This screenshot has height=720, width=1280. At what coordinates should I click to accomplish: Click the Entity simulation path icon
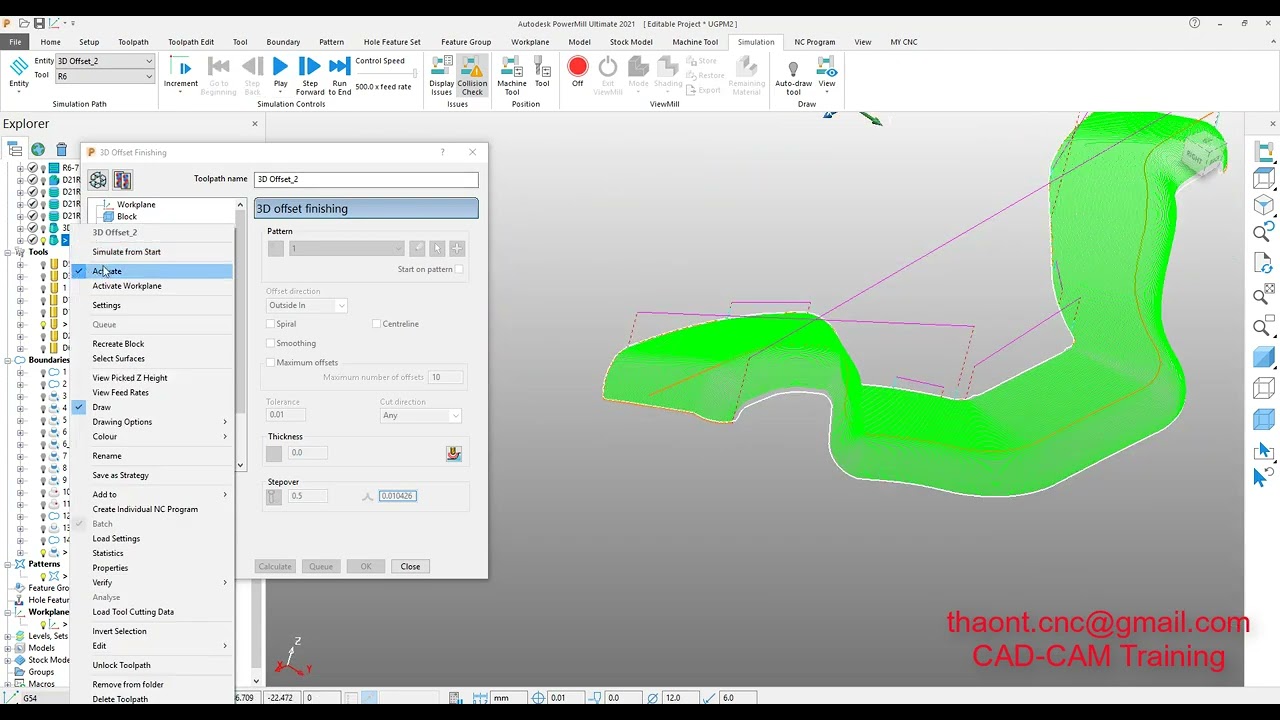[x=19, y=68]
